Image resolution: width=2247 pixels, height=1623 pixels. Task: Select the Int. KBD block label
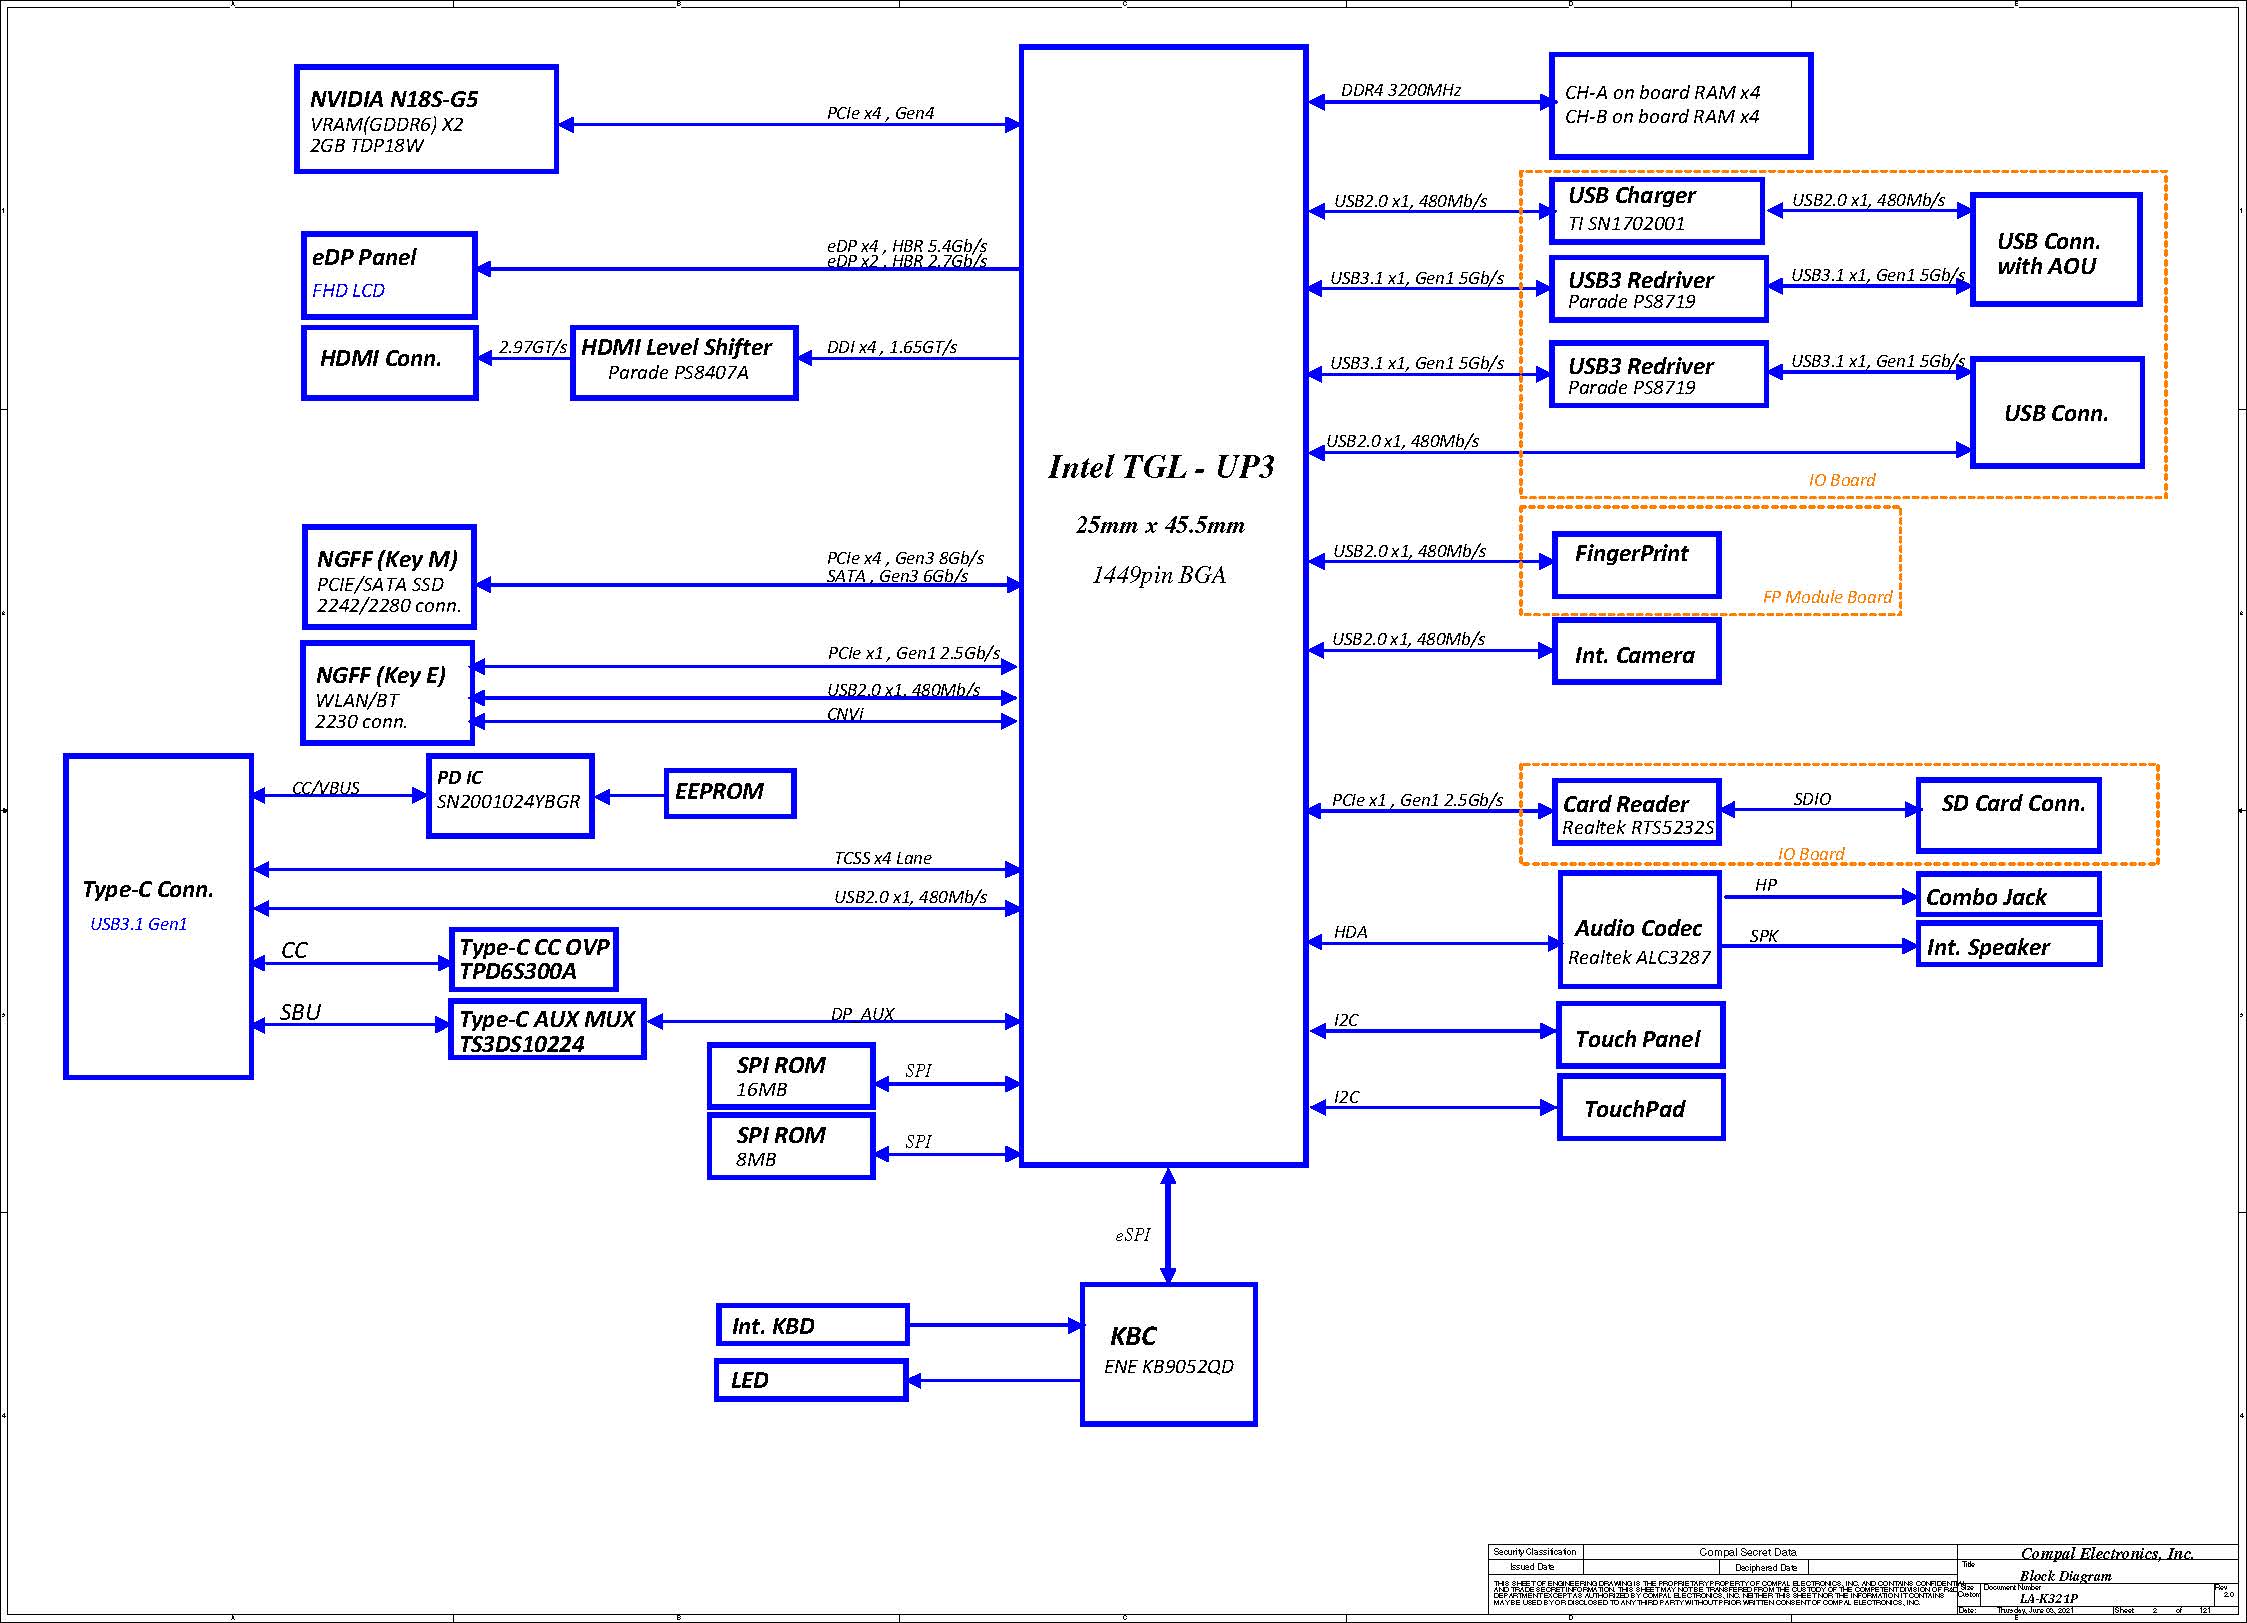tap(773, 1327)
